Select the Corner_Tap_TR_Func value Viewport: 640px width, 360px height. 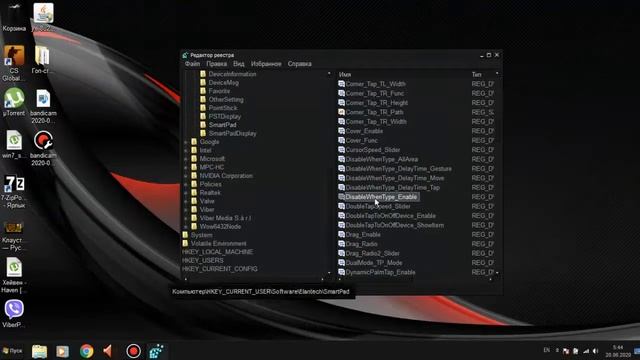(375, 93)
